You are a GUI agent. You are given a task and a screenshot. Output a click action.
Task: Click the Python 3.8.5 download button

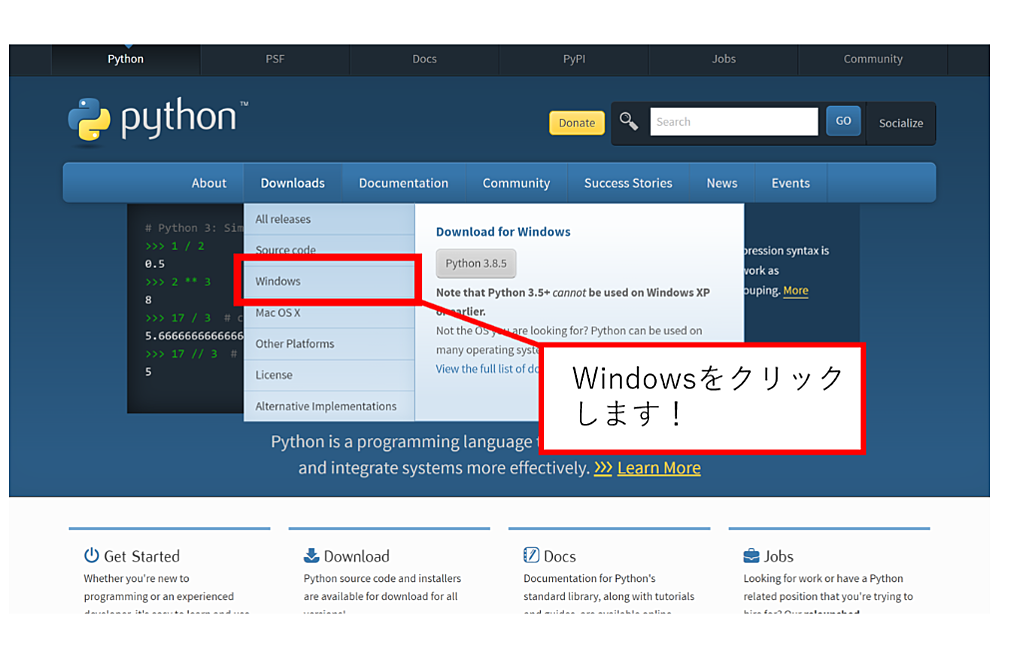[x=476, y=263]
